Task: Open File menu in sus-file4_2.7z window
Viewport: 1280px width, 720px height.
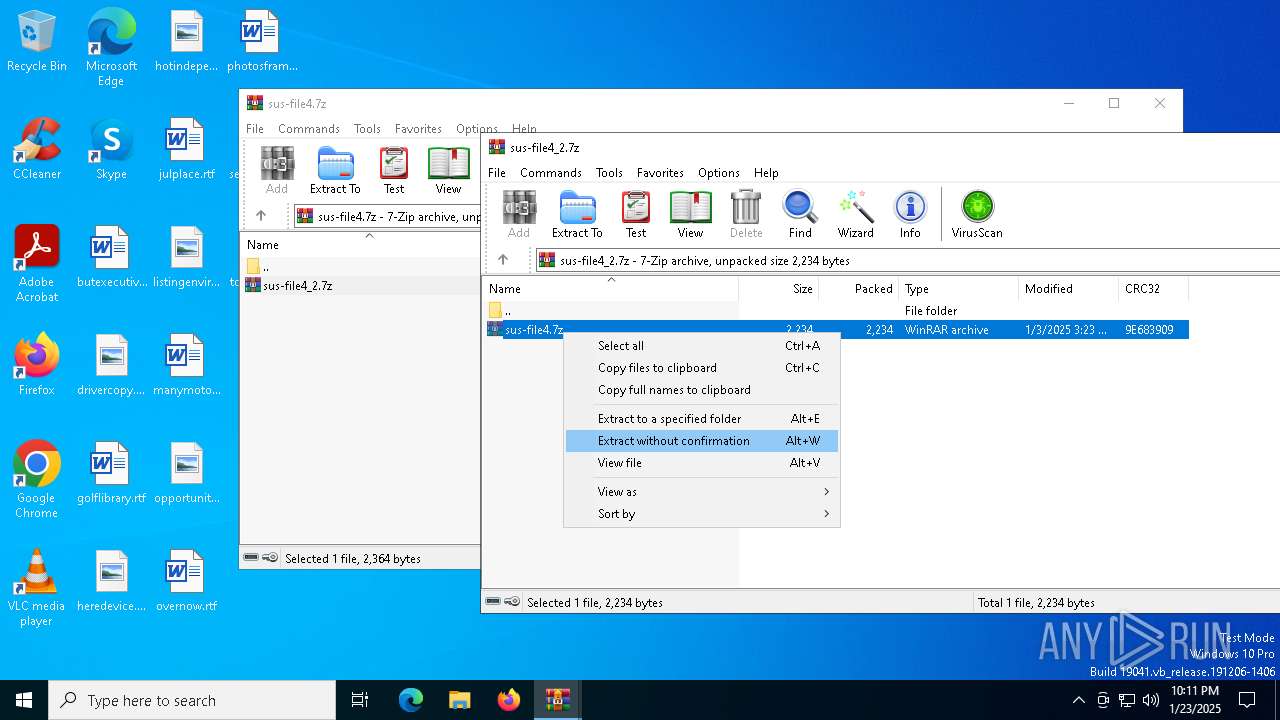Action: click(x=497, y=173)
